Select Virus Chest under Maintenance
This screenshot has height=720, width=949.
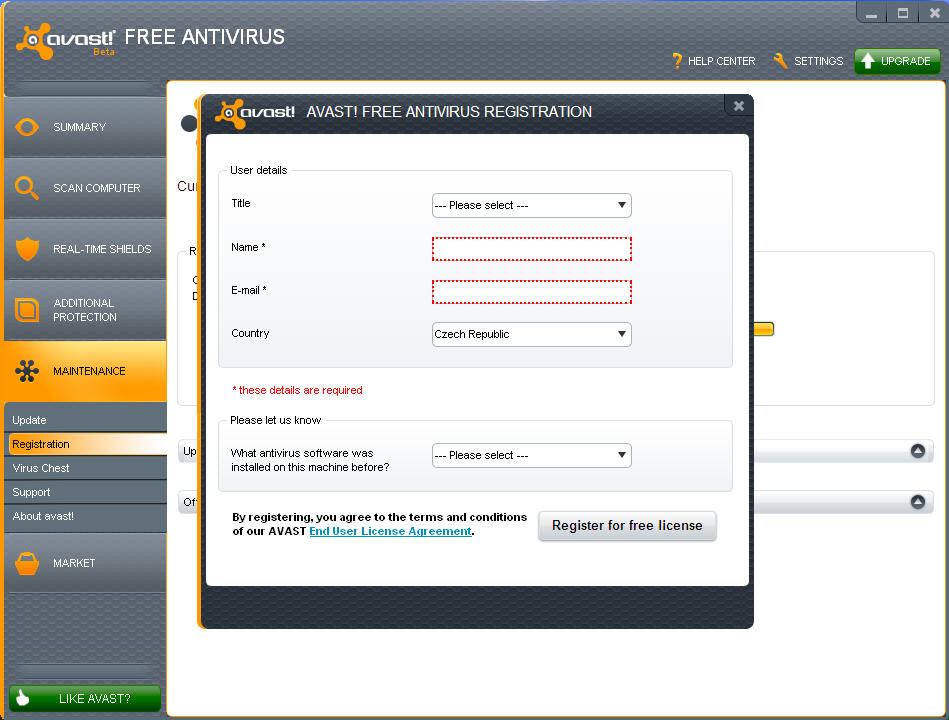[x=85, y=468]
